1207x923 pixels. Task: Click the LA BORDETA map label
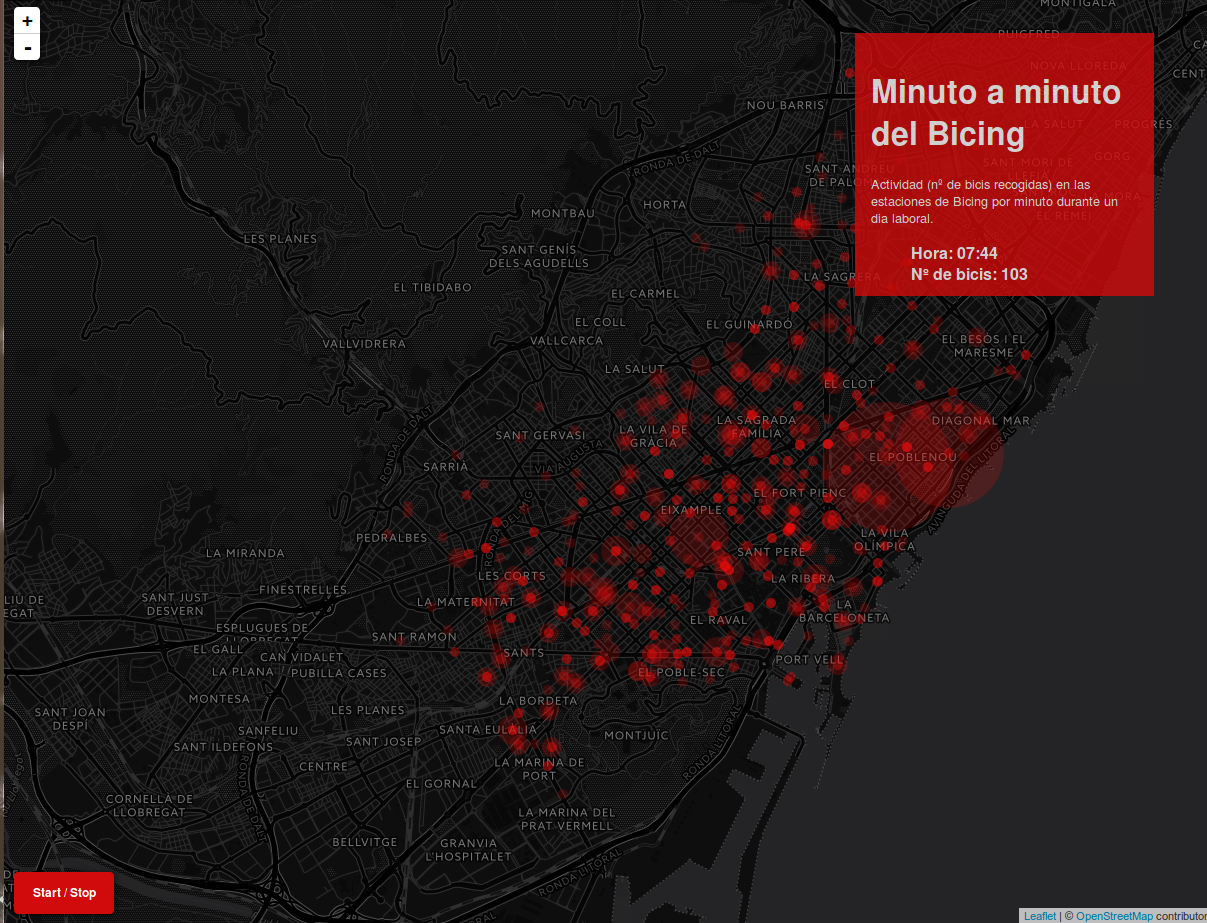[538, 701]
